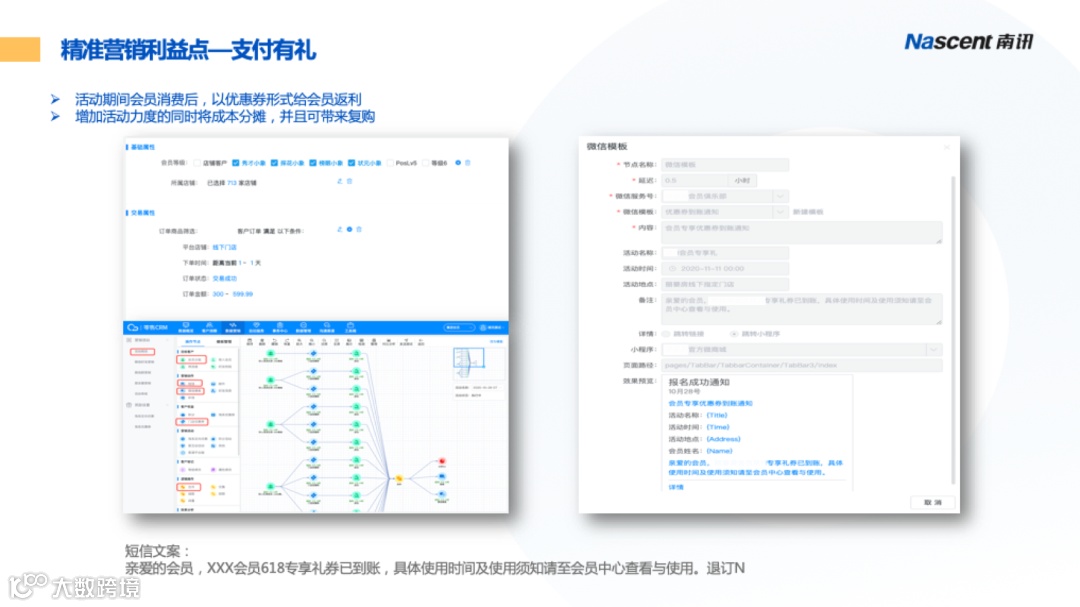This screenshot has height=607, width=1080.
Task: Click the trash icon in 所属店铺 row
Action: 349,181
